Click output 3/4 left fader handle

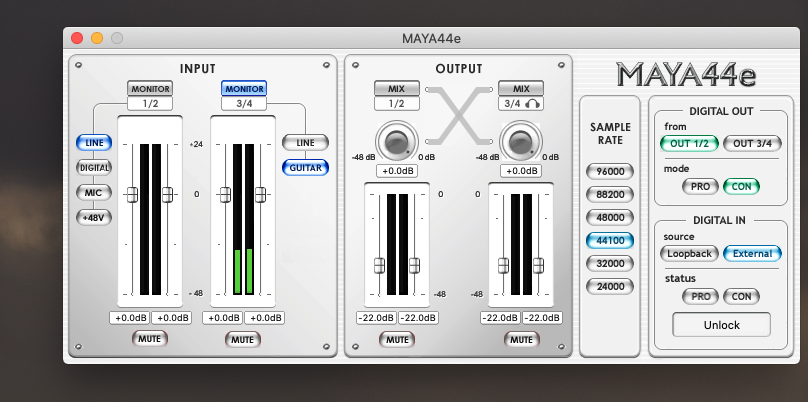coord(503,265)
